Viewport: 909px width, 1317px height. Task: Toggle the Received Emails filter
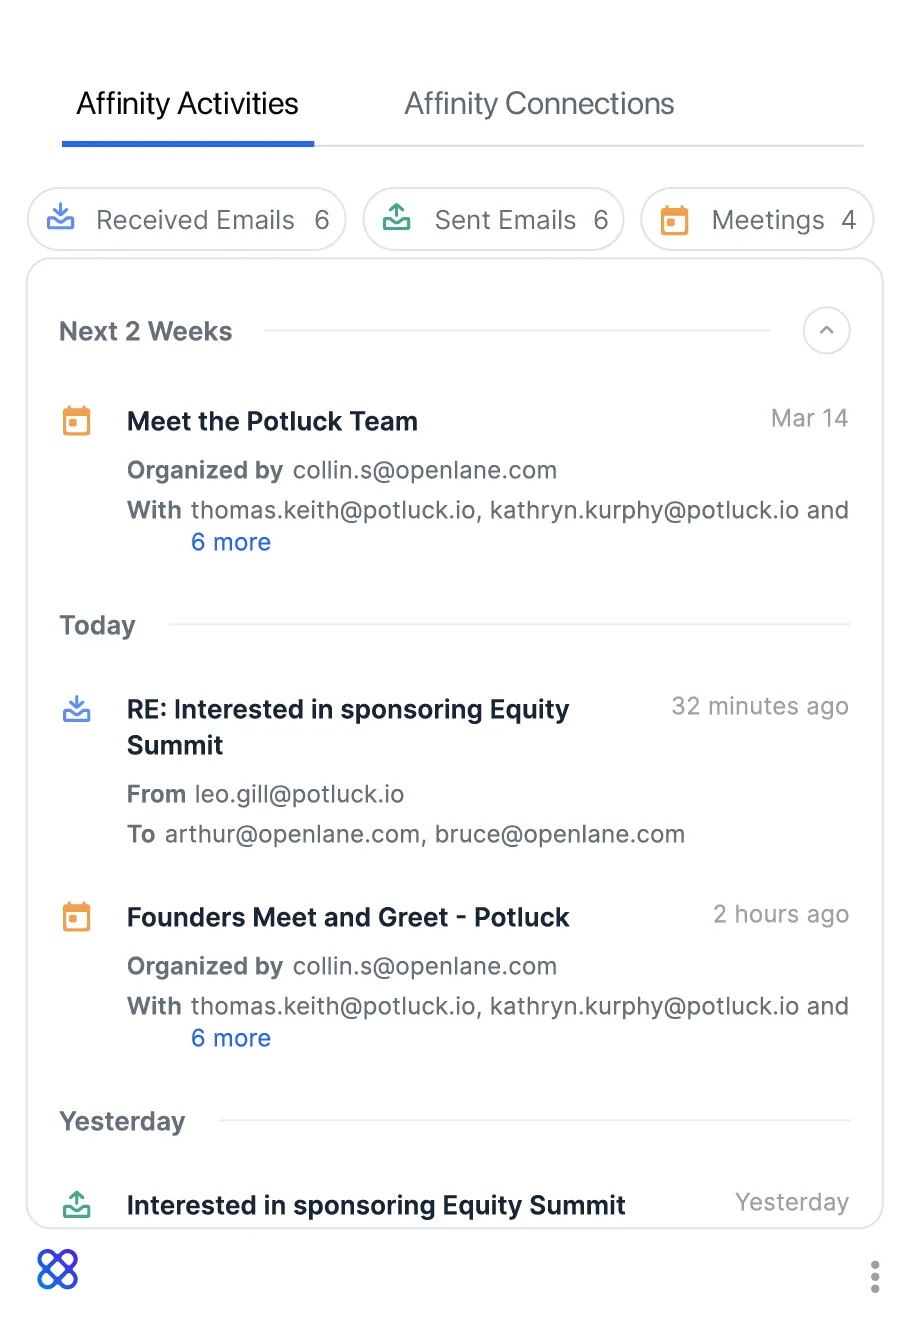tap(186, 219)
